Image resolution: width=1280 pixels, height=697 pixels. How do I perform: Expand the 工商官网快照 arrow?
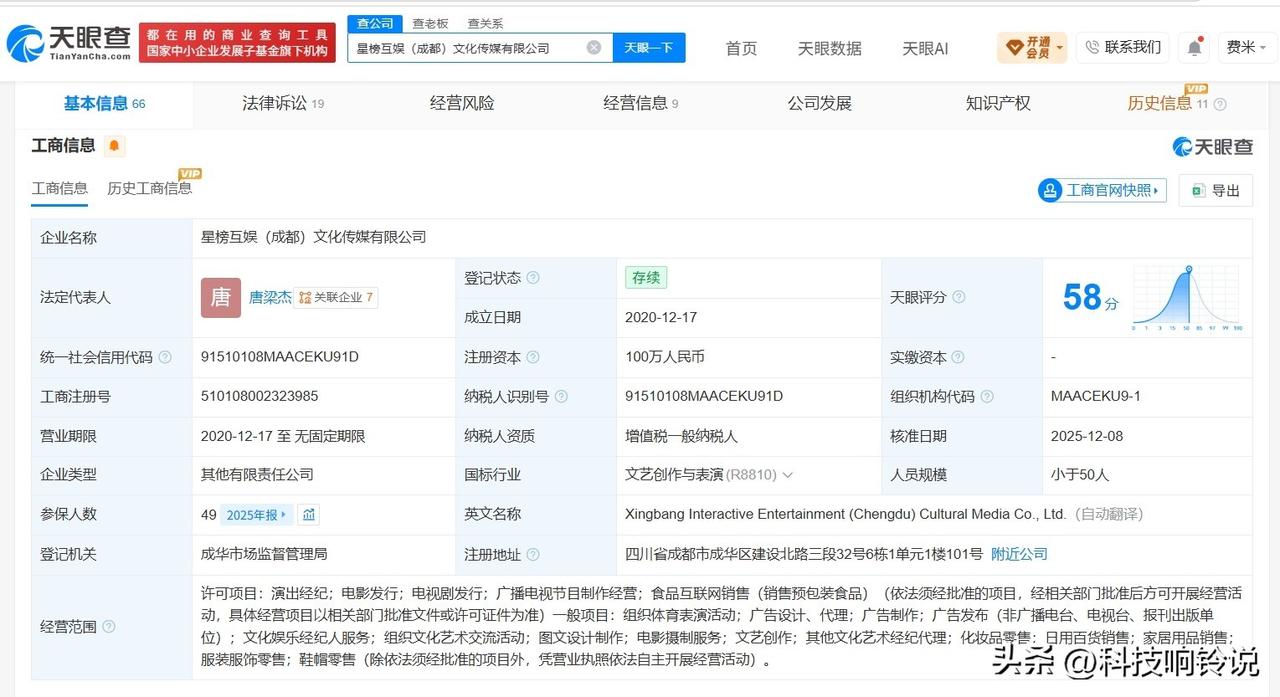[1158, 190]
